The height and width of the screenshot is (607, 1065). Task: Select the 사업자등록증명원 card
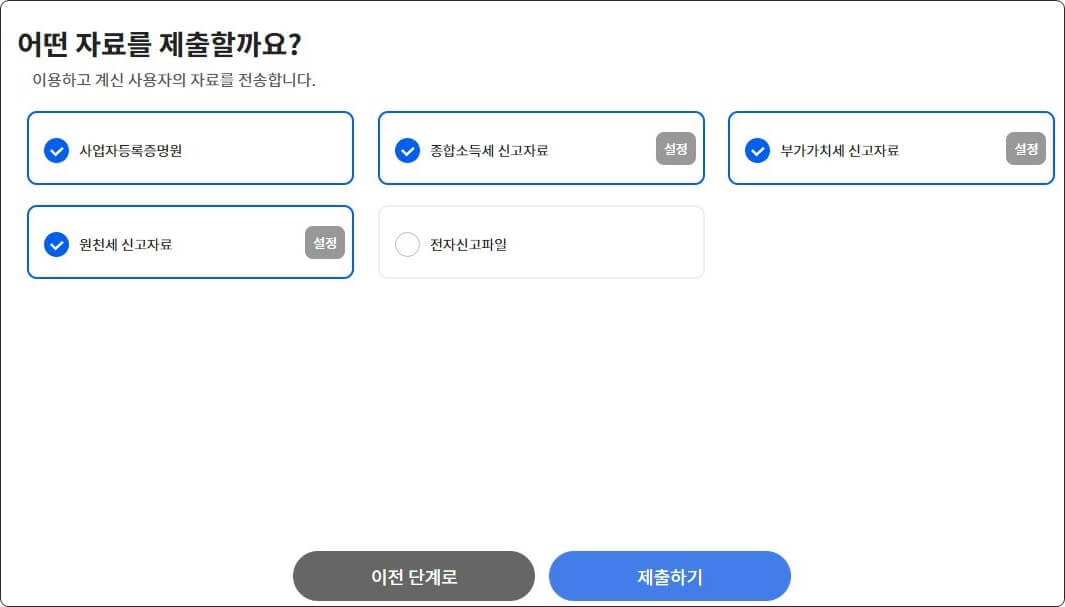coord(190,148)
